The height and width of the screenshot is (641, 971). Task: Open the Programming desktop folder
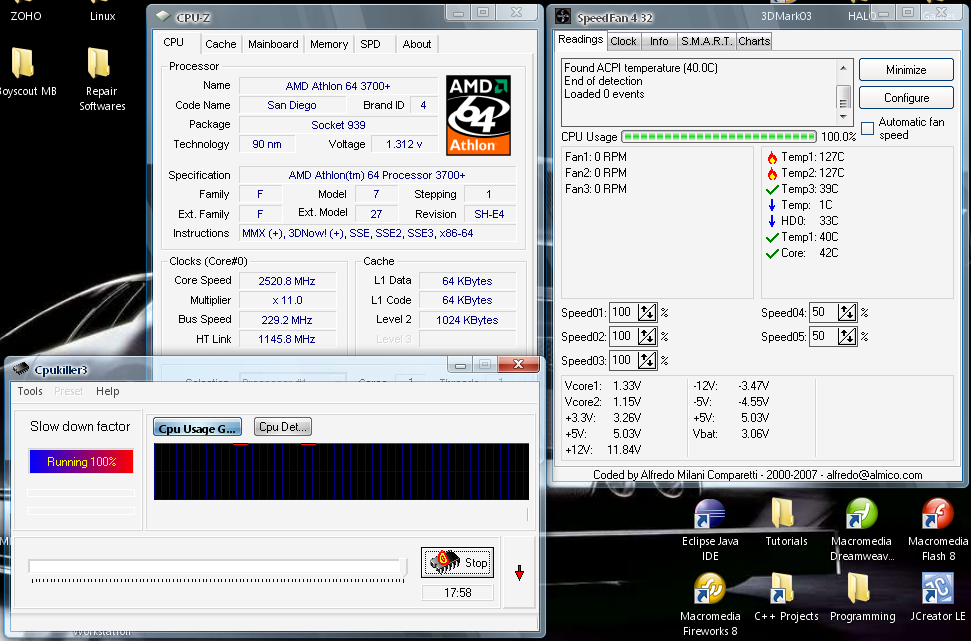[x=862, y=597]
